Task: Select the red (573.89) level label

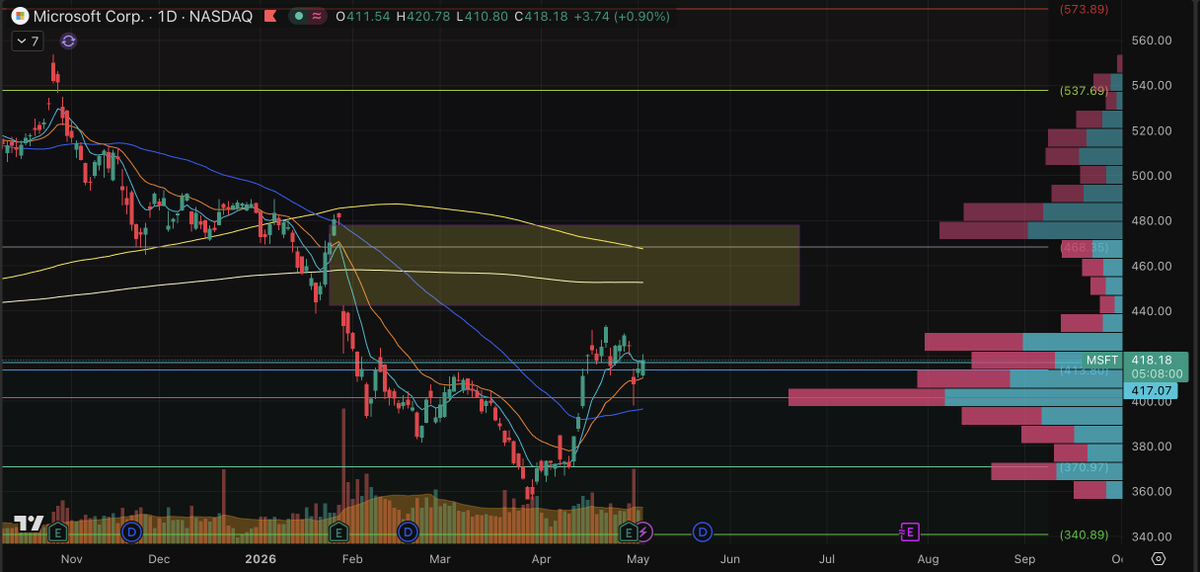Action: tap(1084, 9)
